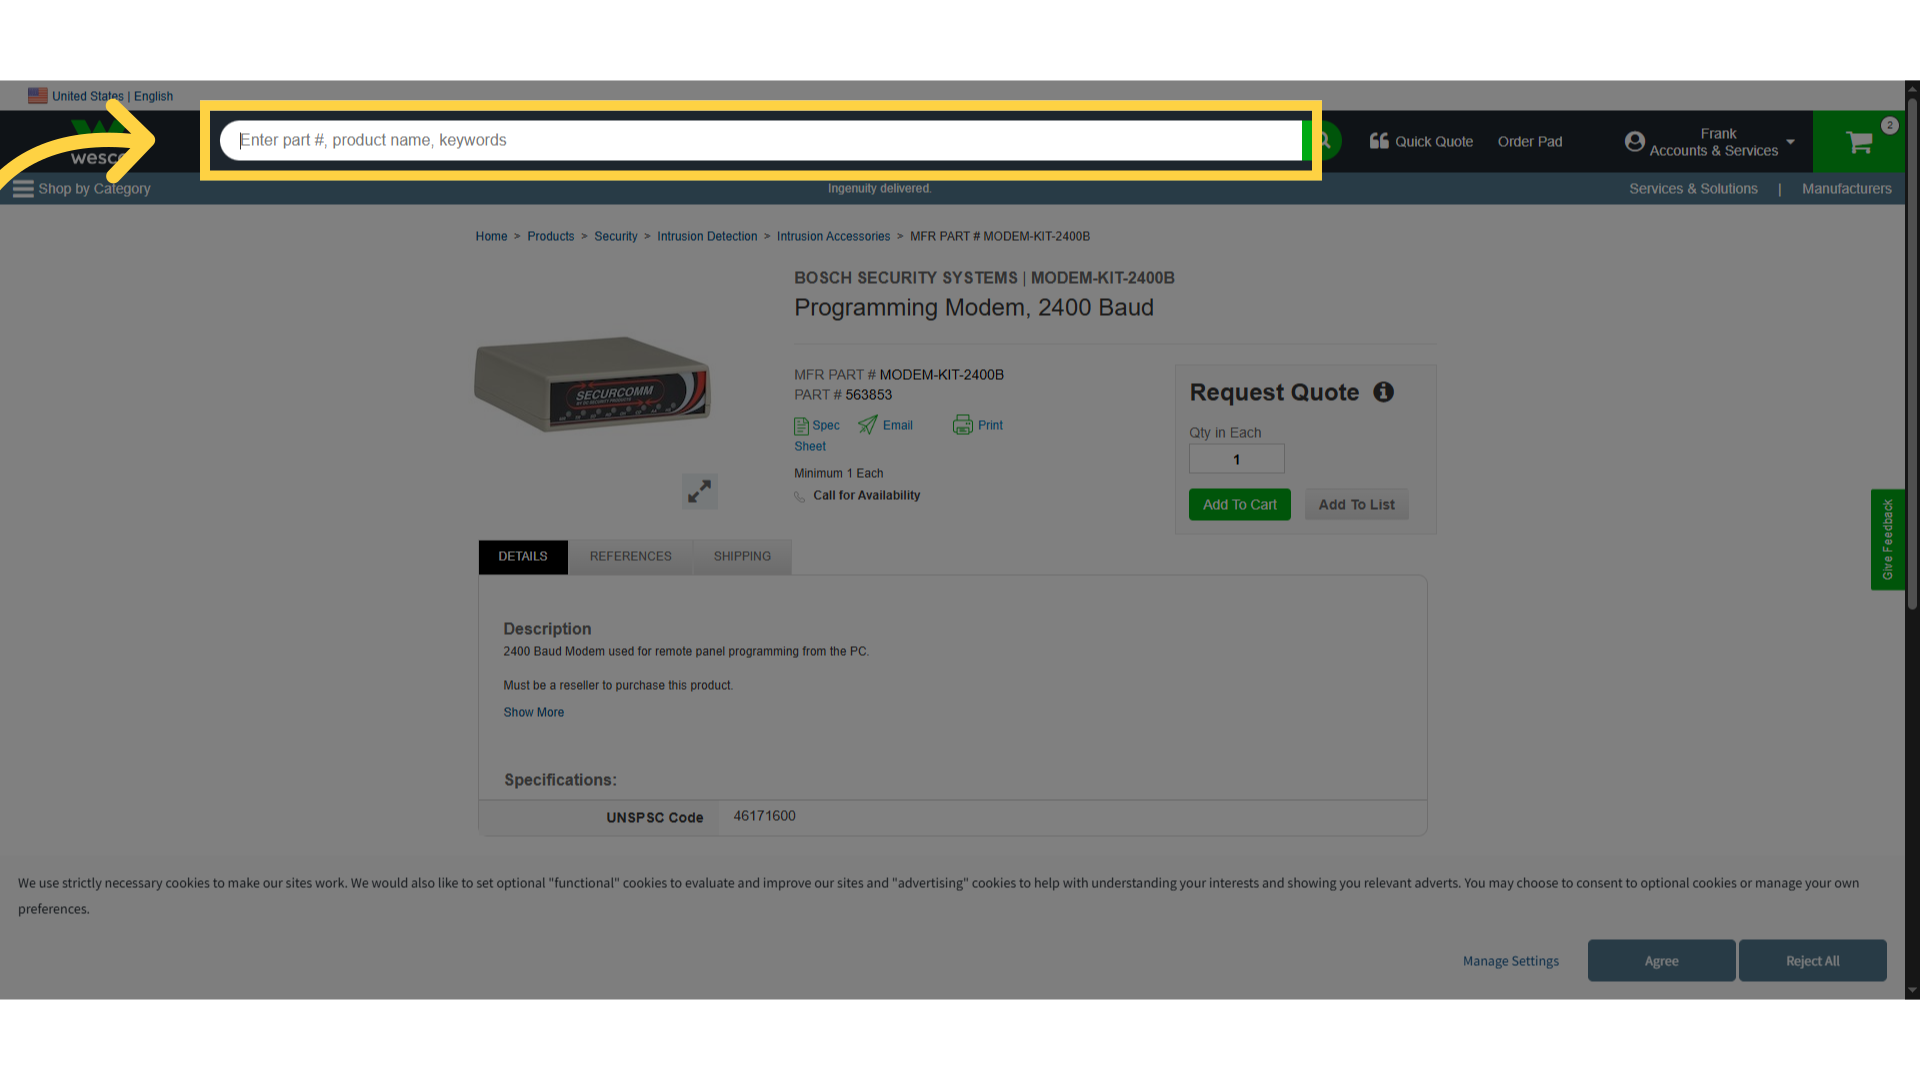Click Show More in description

[533, 712]
